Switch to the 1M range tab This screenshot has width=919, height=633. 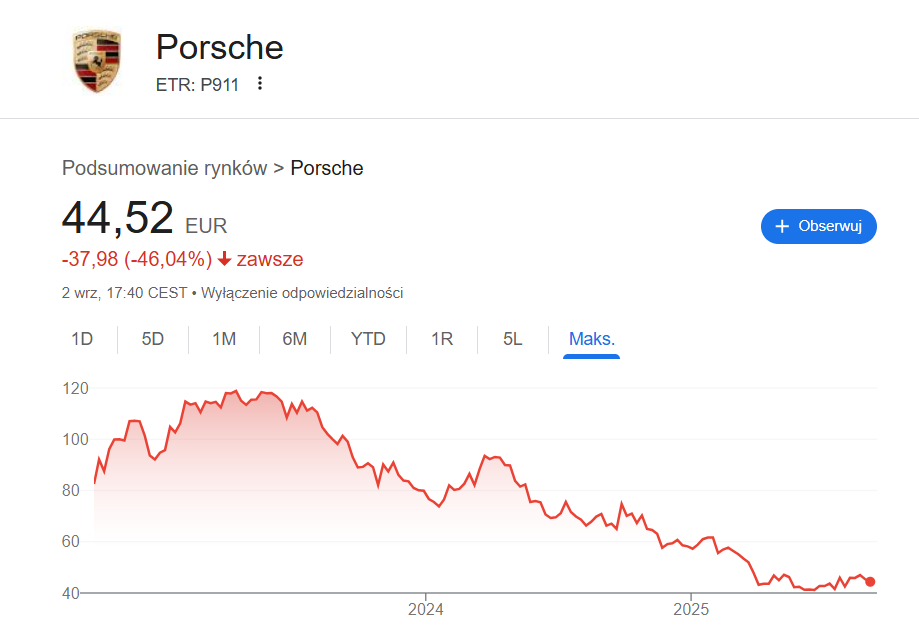(x=224, y=339)
